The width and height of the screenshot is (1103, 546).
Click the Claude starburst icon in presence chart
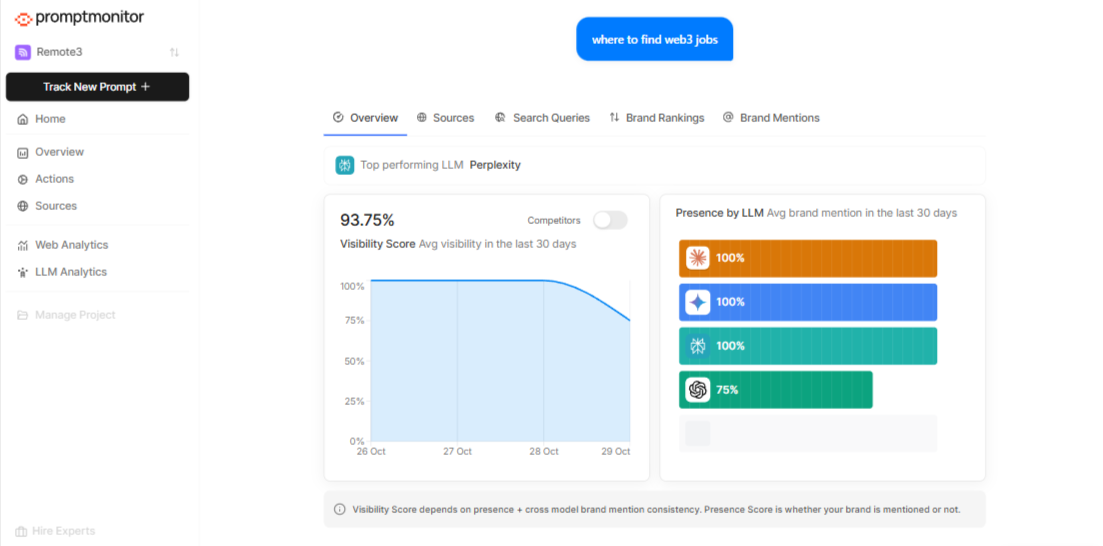[698, 258]
